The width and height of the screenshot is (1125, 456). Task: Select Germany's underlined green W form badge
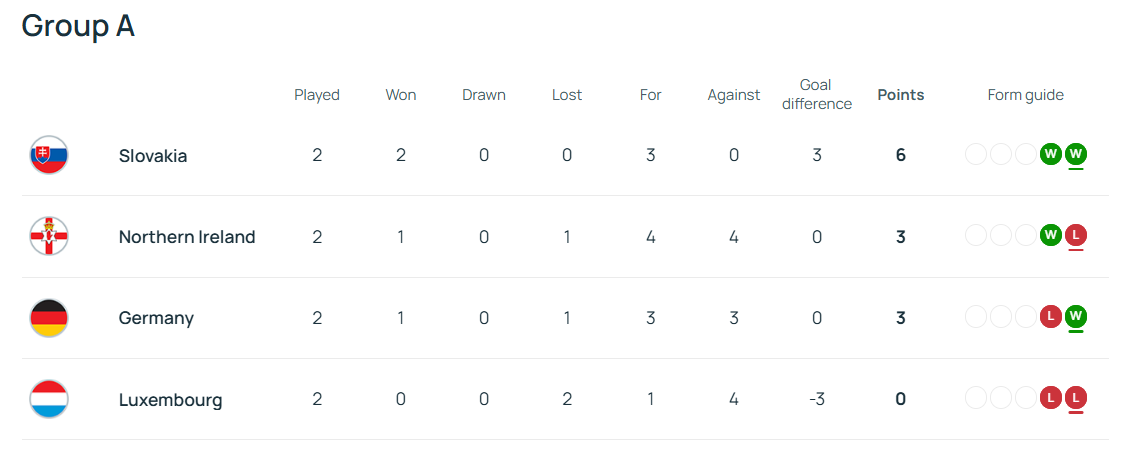(1075, 316)
